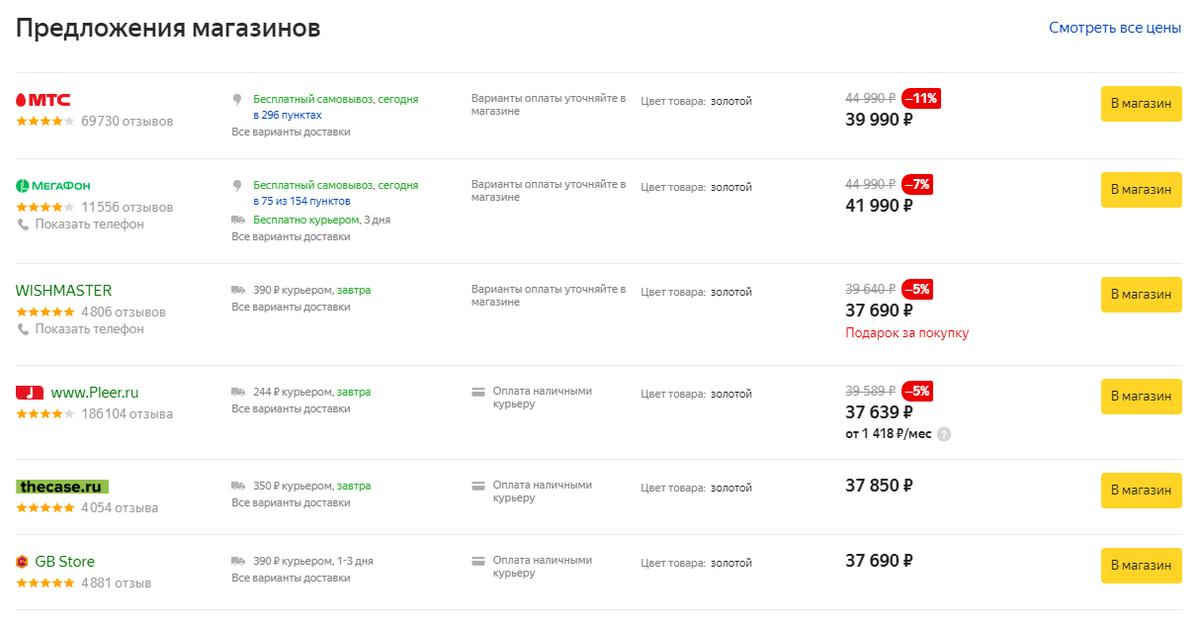
Task: Click the crossed-out price '39 640 ₽'
Action: coord(871,289)
